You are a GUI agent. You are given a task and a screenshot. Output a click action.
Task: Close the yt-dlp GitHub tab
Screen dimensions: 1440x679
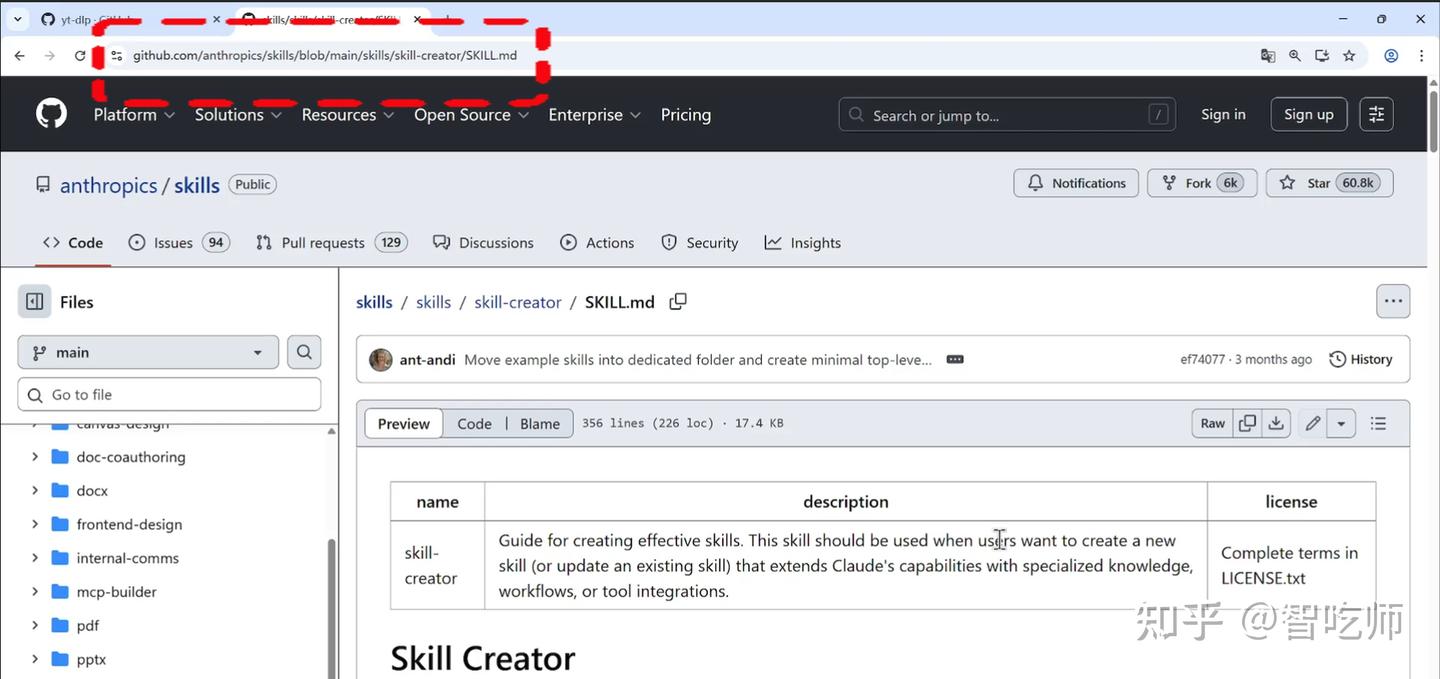coord(216,19)
